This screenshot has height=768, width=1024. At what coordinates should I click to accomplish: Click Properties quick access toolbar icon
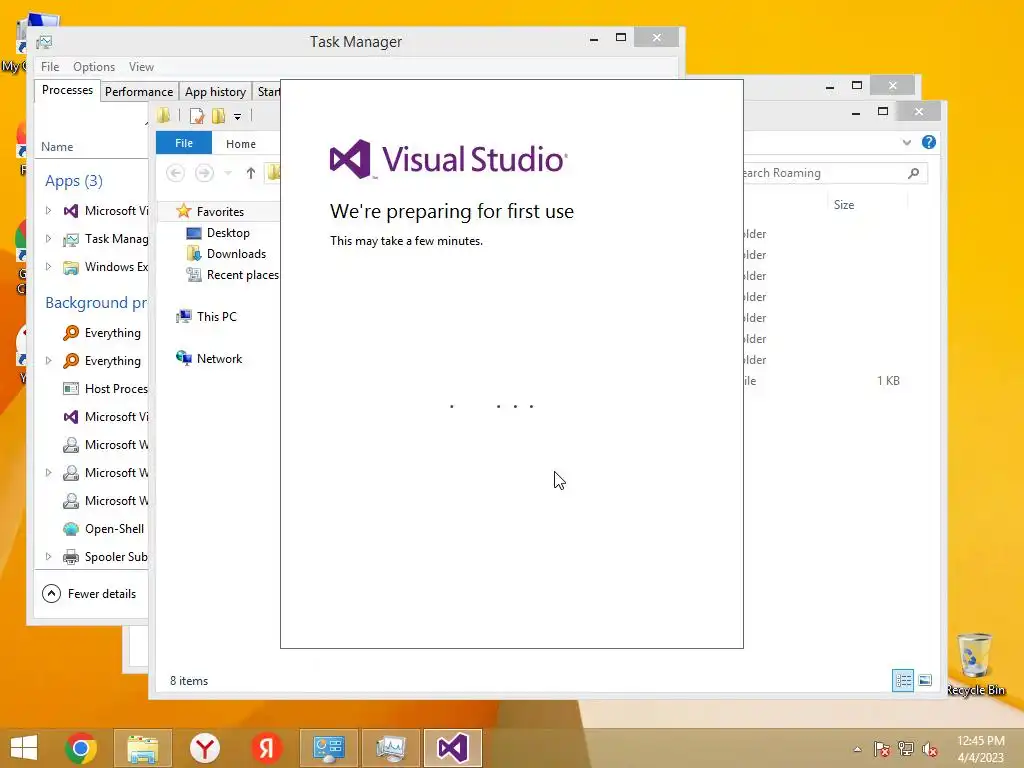coord(197,116)
